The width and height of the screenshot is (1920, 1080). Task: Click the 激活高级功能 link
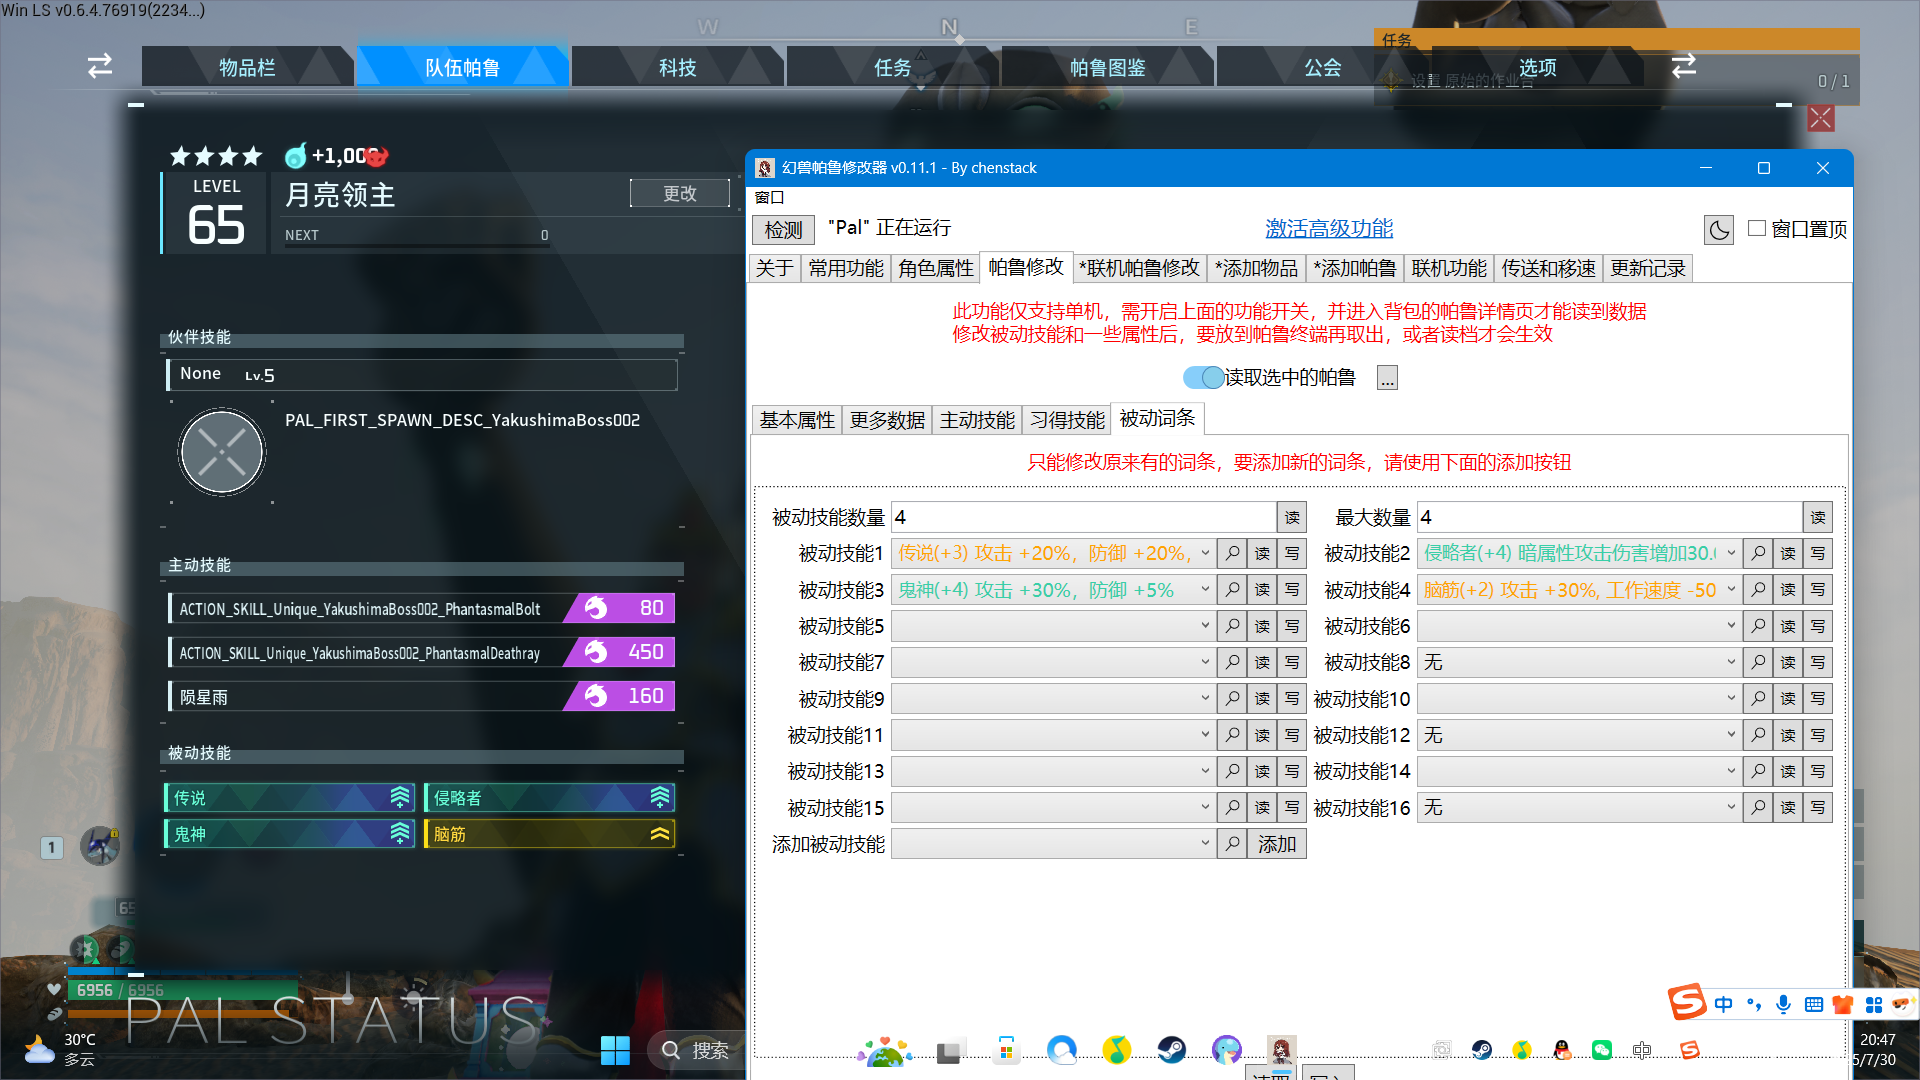coord(1328,228)
